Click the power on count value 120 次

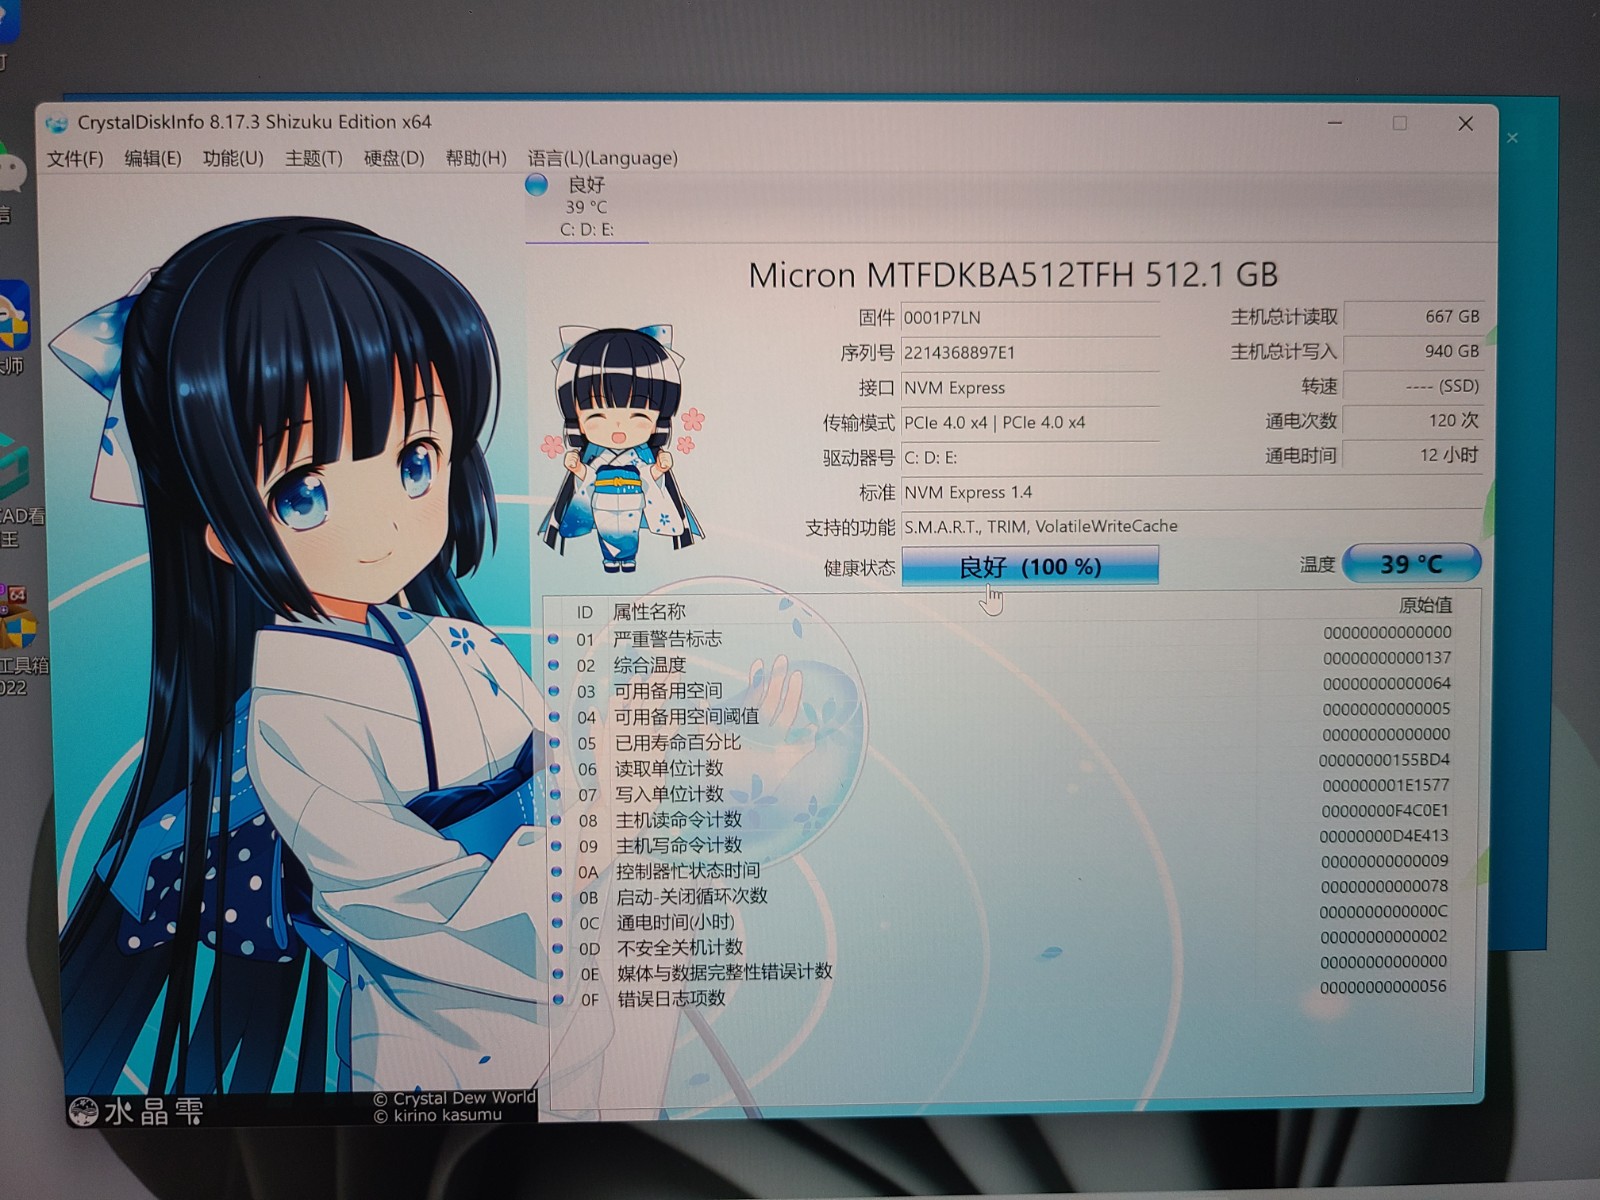[1413, 420]
